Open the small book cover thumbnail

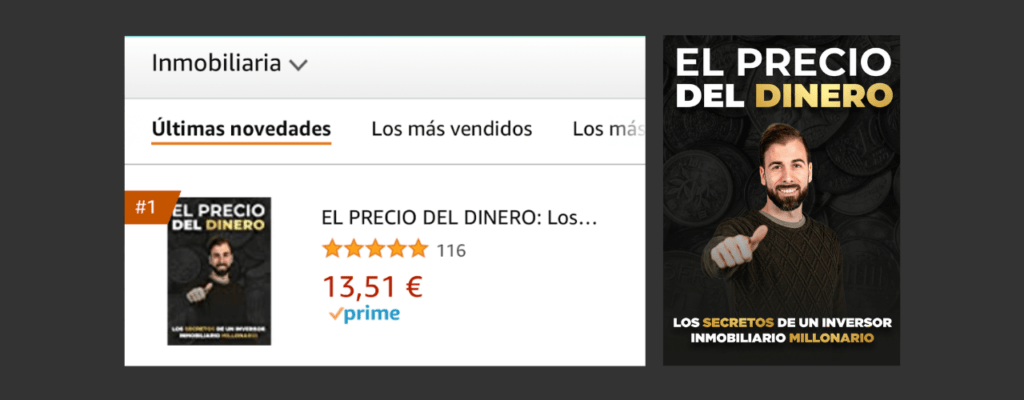[x=219, y=271]
